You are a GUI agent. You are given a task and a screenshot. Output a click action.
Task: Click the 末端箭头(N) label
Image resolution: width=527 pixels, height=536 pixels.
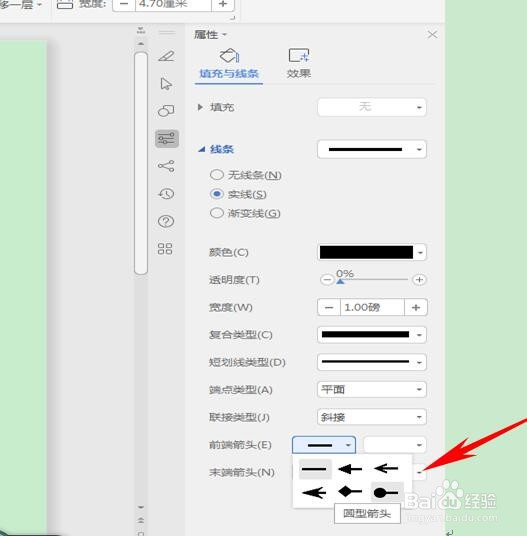[242, 472]
